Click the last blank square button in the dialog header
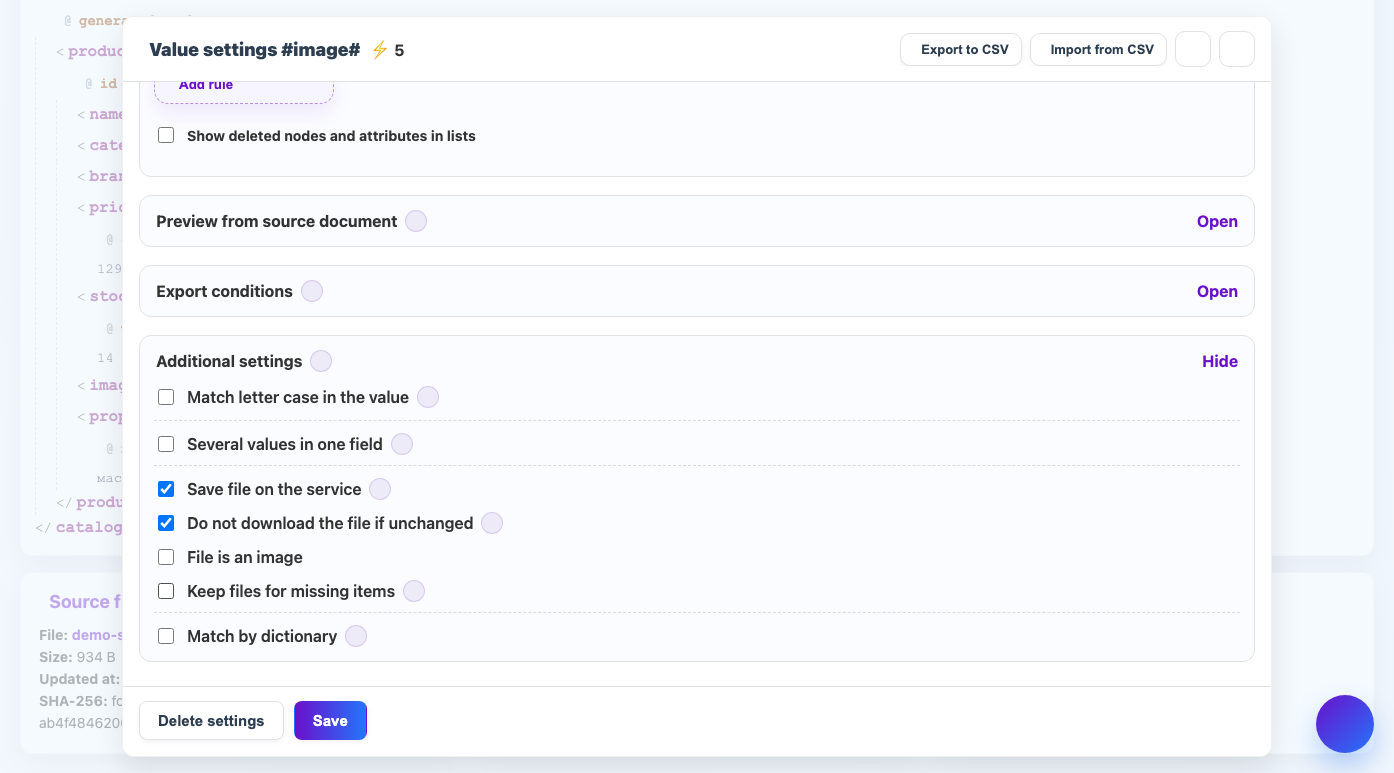This screenshot has width=1394, height=773. (x=1237, y=49)
